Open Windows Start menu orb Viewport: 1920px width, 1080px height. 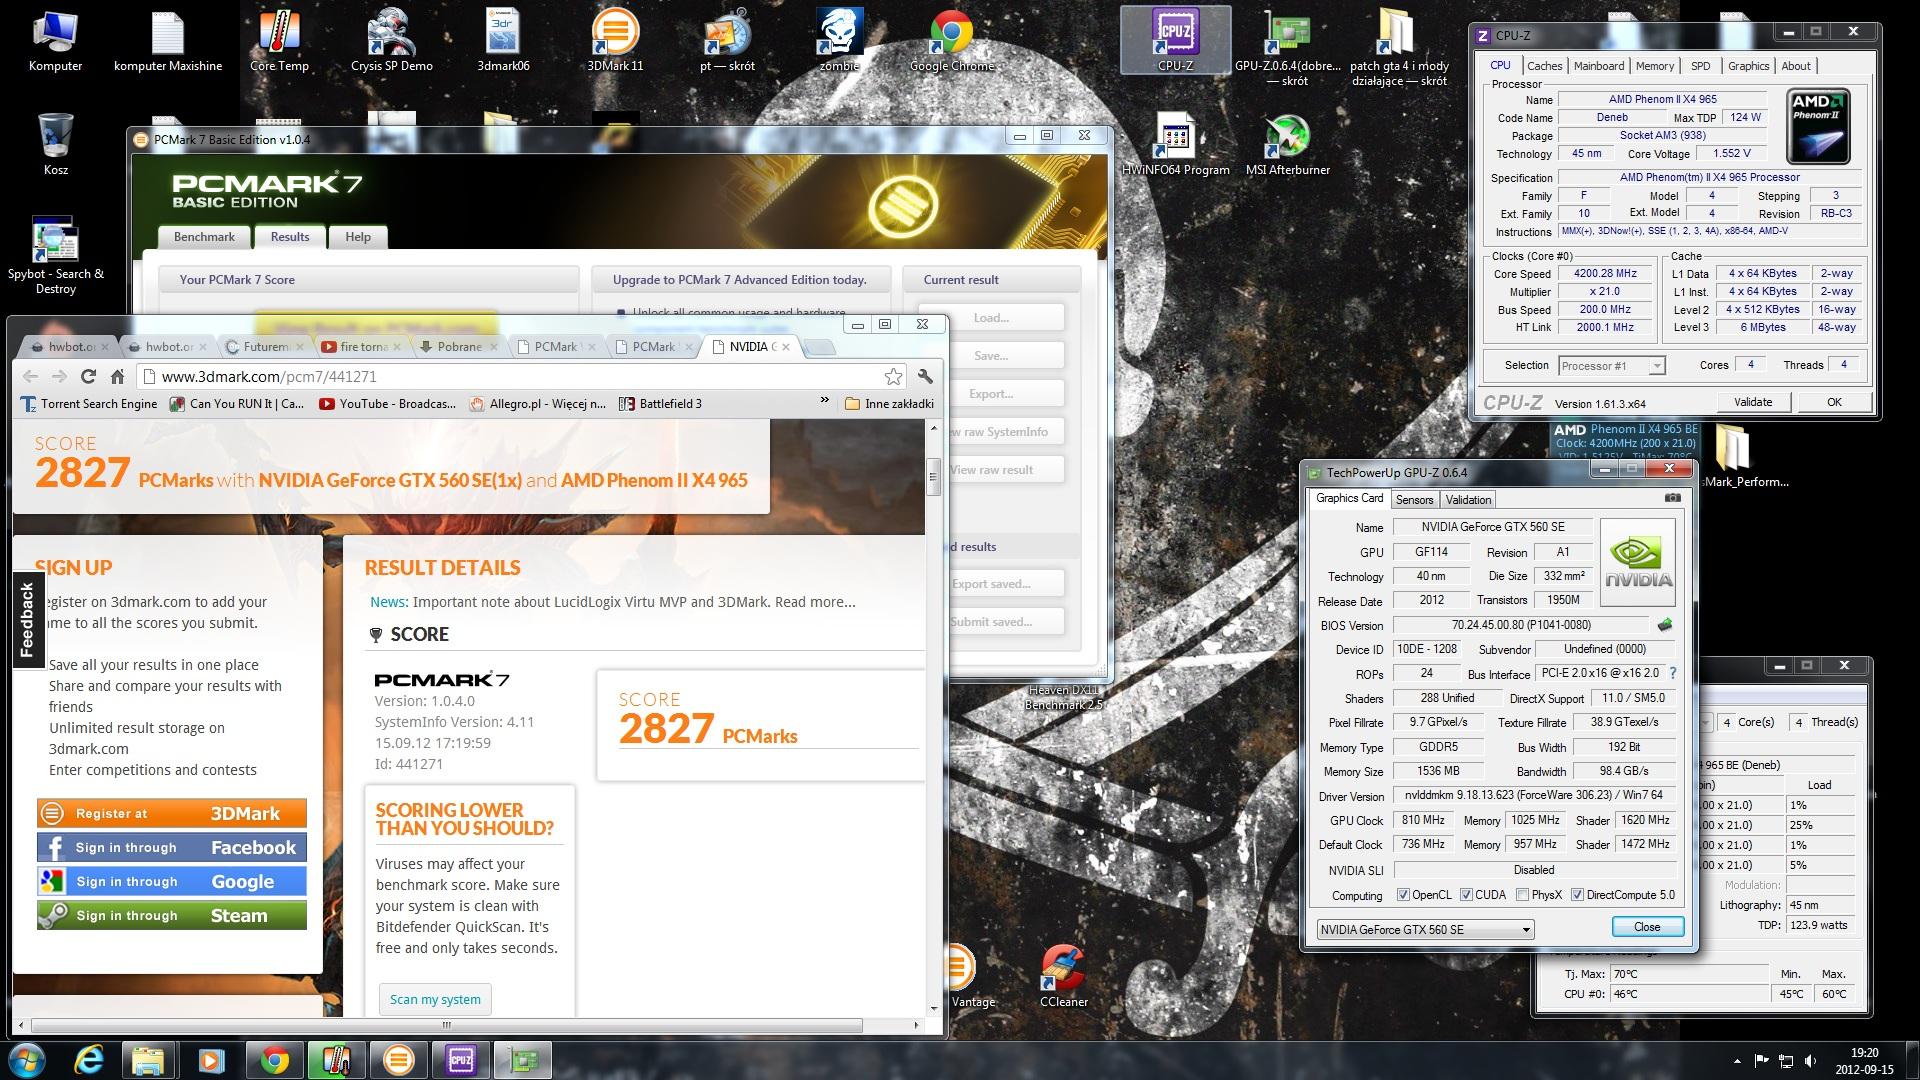pos(27,1059)
